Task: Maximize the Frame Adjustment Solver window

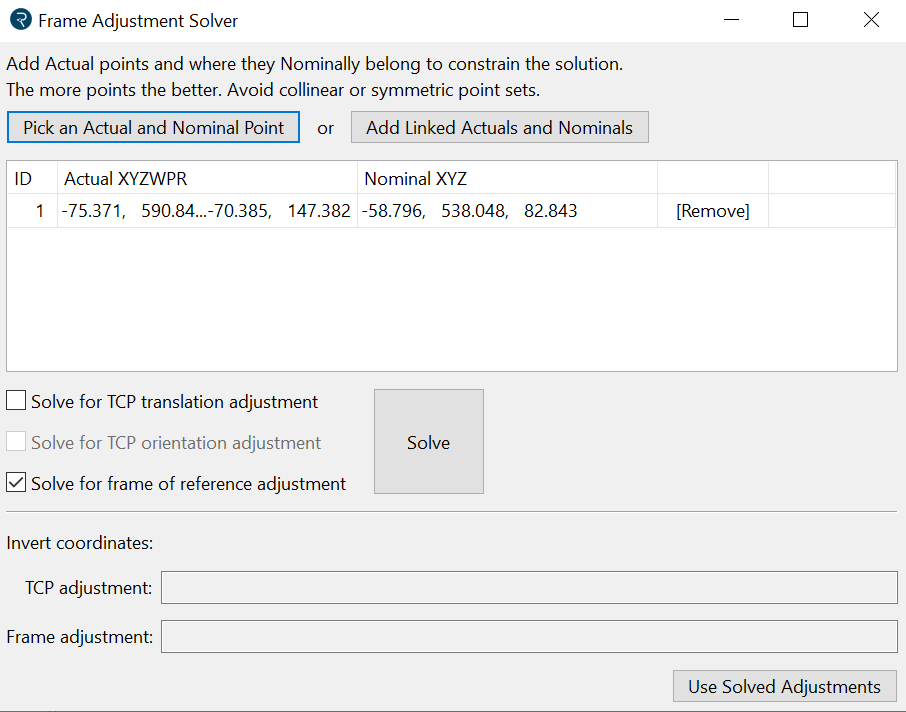Action: (800, 20)
